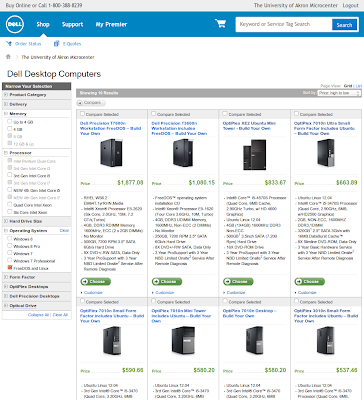Click the home breadcrumb icon
This screenshot has height=400, width=364.
[8, 57]
